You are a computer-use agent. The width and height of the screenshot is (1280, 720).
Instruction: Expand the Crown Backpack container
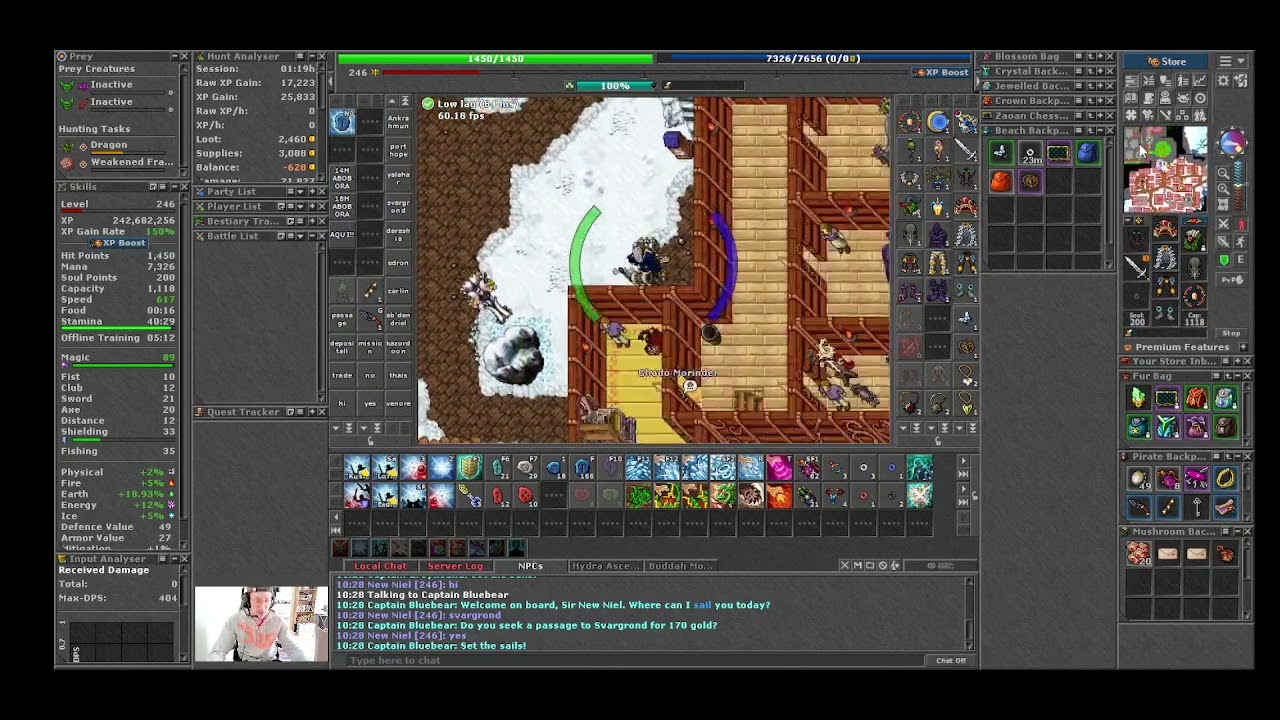pos(1100,101)
